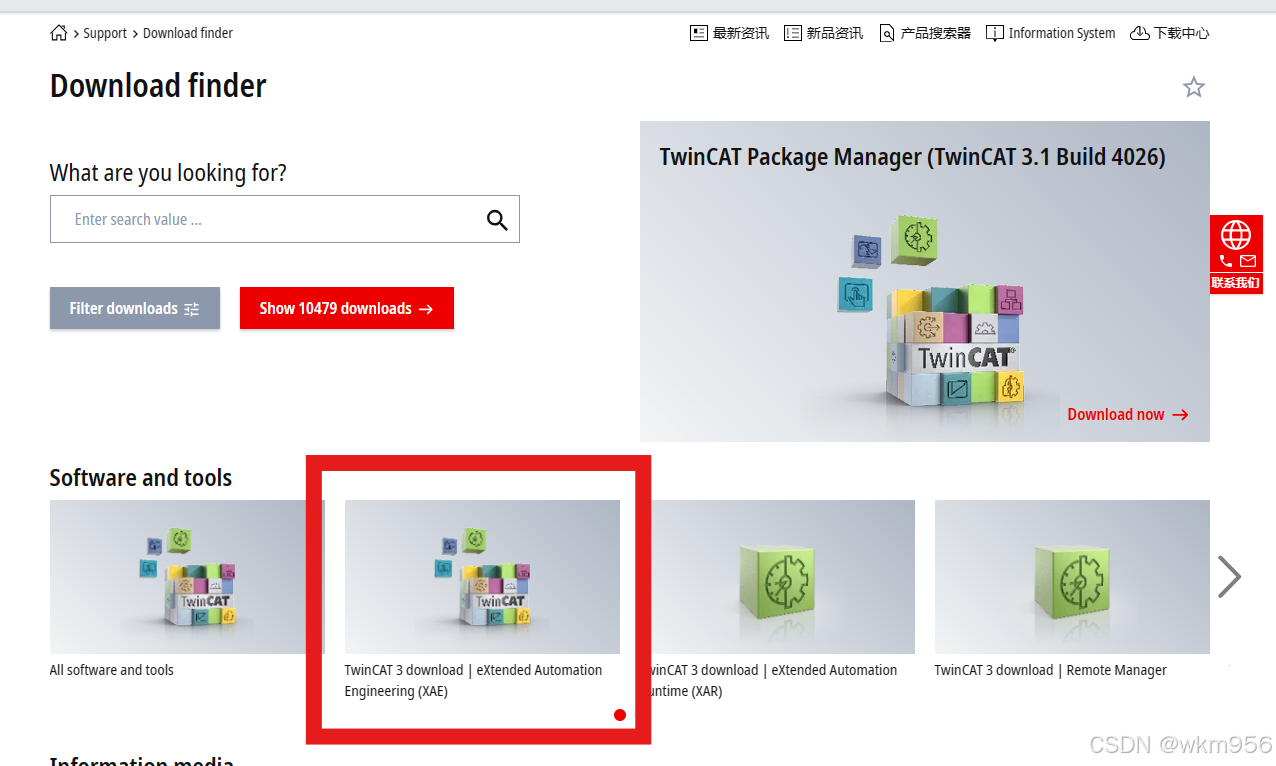Click the 下载中心 cloud download icon
Screen dimensions: 1276x766
1140,33
